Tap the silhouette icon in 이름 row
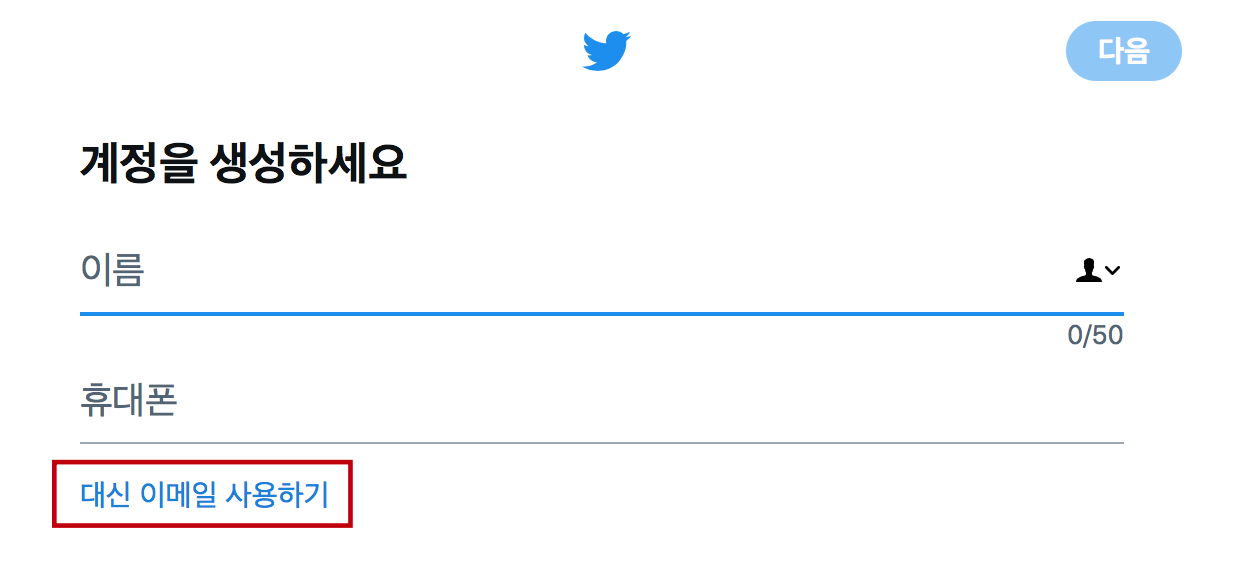Image resolution: width=1234 pixels, height=566 pixels. pos(1088,270)
